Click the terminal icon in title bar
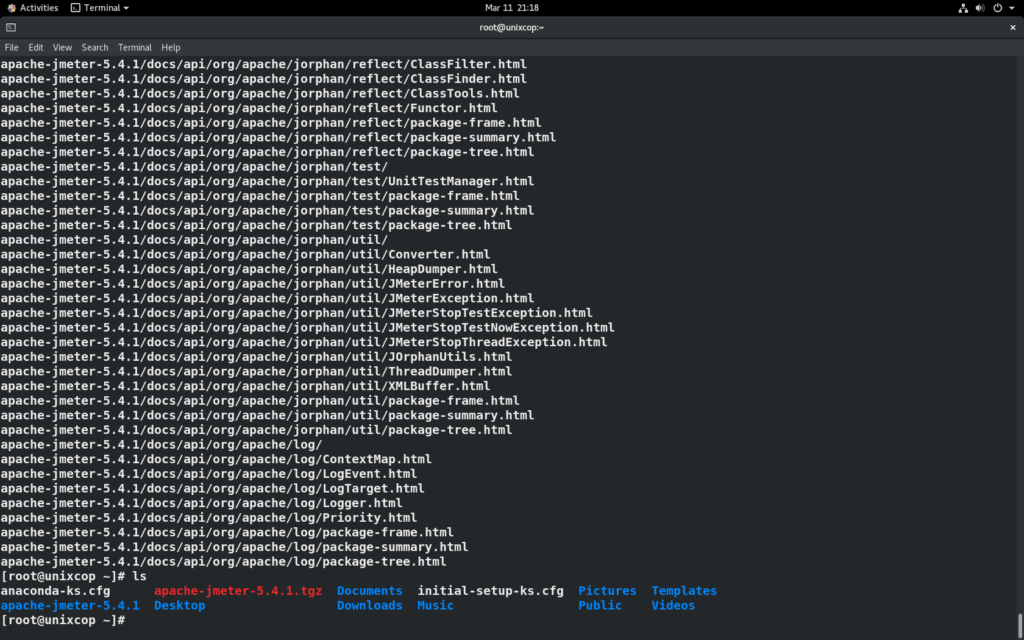This screenshot has height=640, width=1024. 11,27
